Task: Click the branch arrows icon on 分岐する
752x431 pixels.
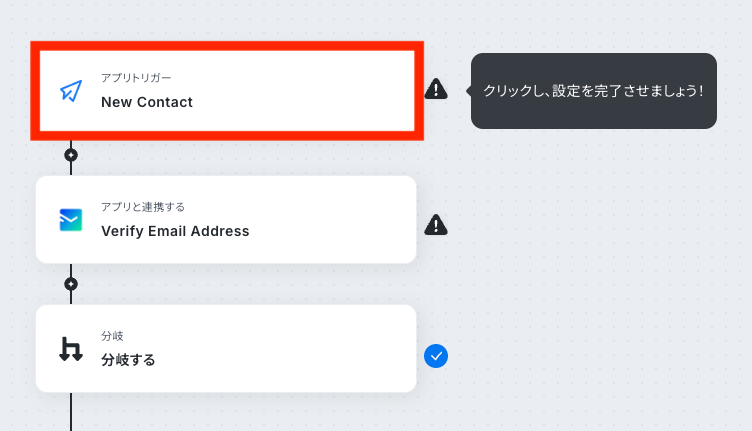Action: pos(70,349)
